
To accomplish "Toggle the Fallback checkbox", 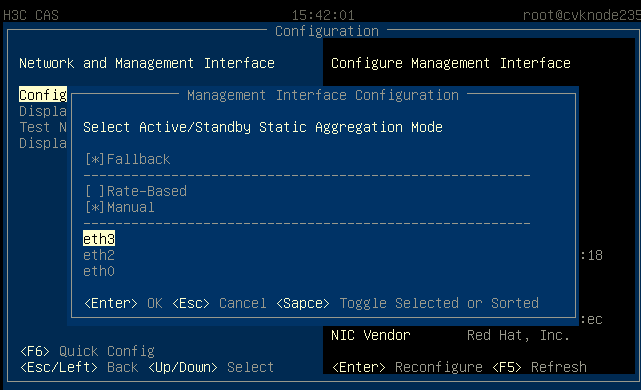I will tap(127, 159).
